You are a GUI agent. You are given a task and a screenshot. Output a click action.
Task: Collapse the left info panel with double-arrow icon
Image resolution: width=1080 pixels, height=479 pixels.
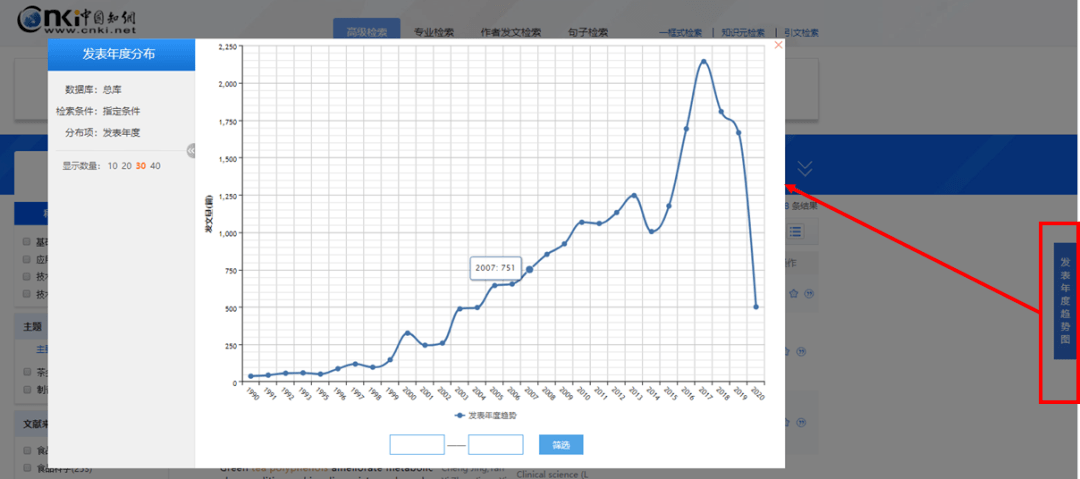pyautogui.click(x=190, y=150)
